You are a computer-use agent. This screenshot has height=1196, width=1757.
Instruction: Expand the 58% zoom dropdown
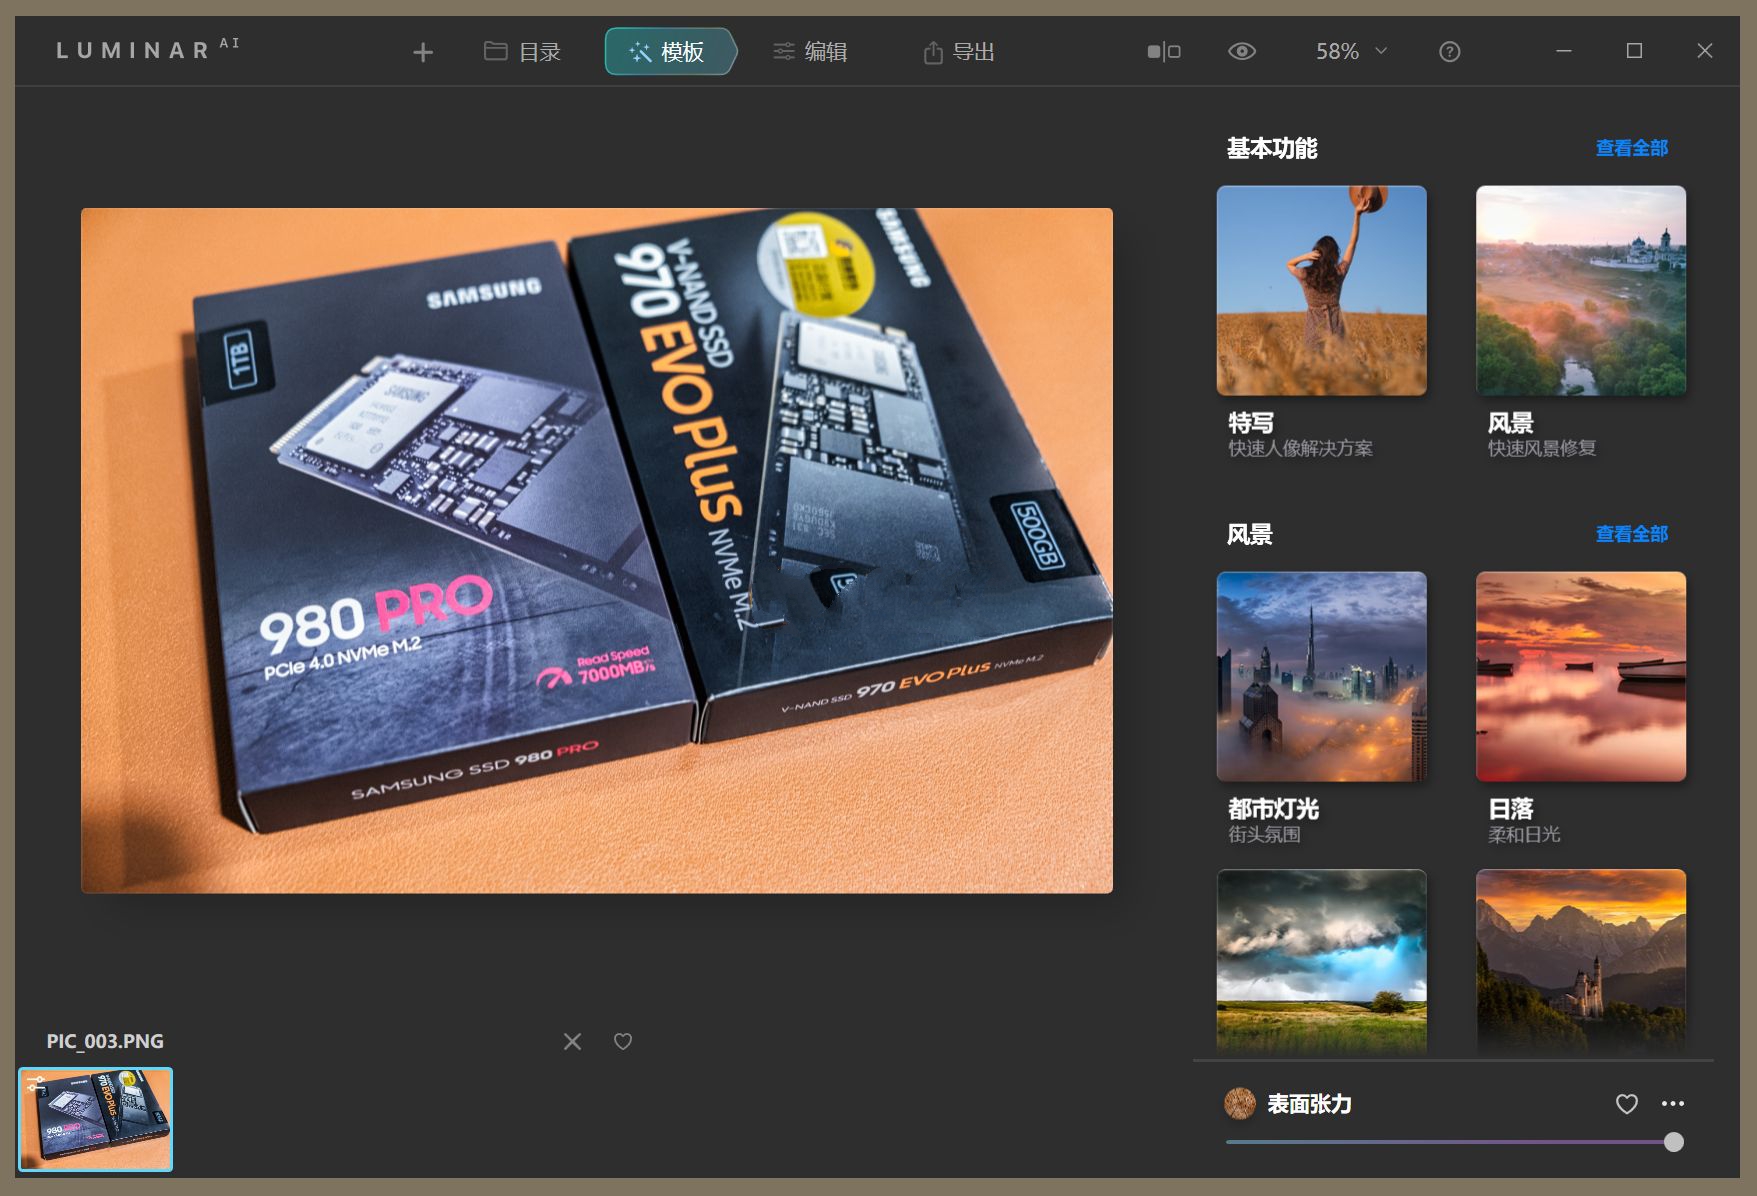click(x=1351, y=52)
